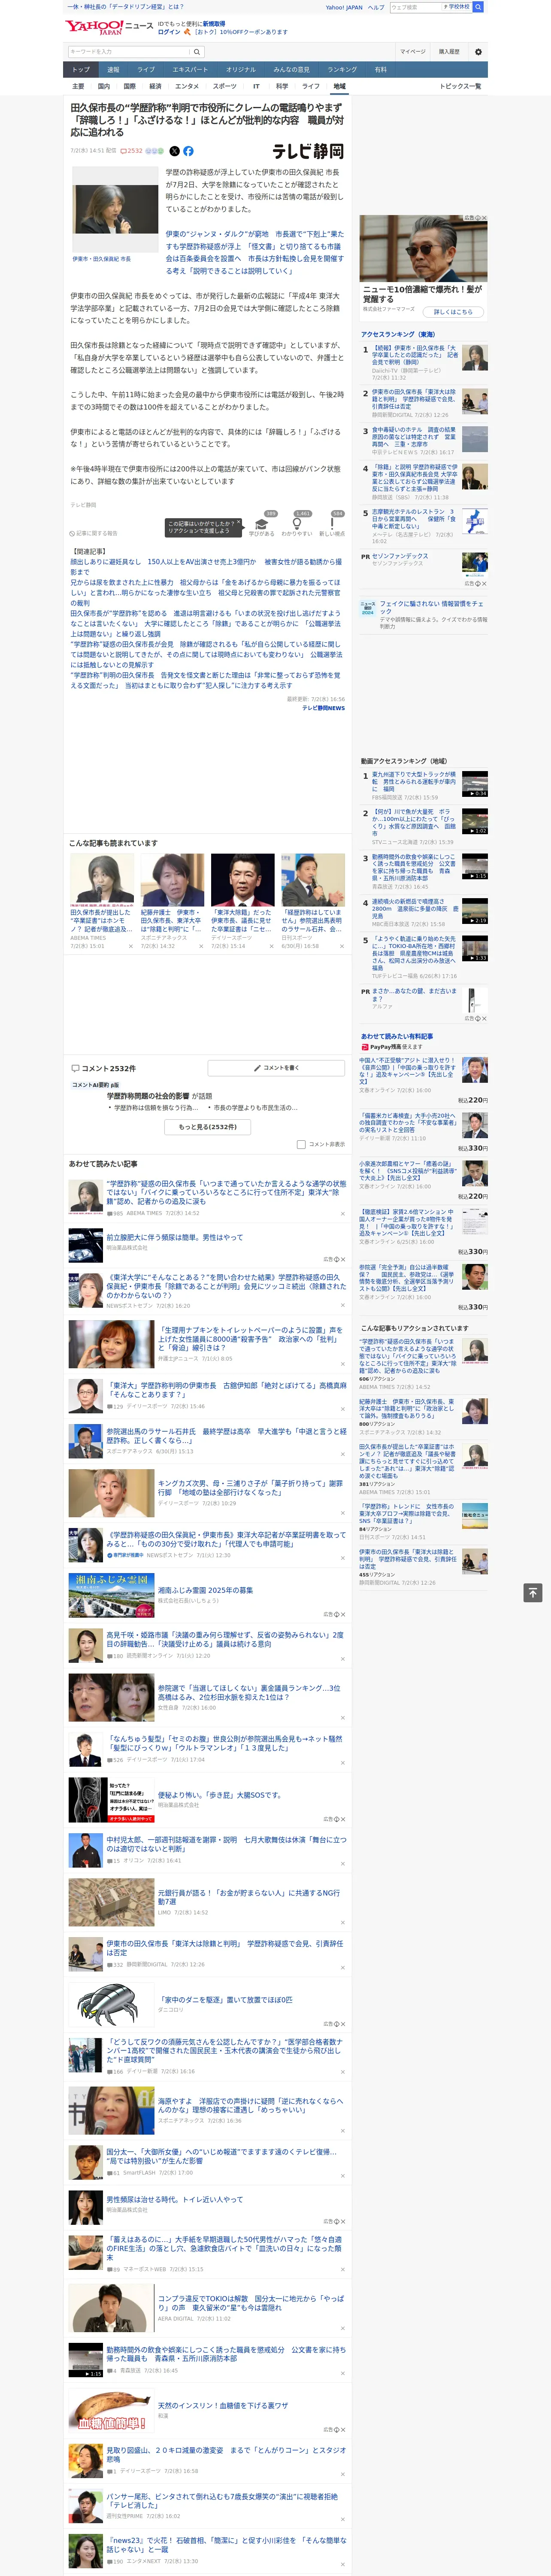Image resolution: width=551 pixels, height=2576 pixels.
Task: Open 元銀行員が語る NGワード article thumbnail
Action: coord(112,1902)
